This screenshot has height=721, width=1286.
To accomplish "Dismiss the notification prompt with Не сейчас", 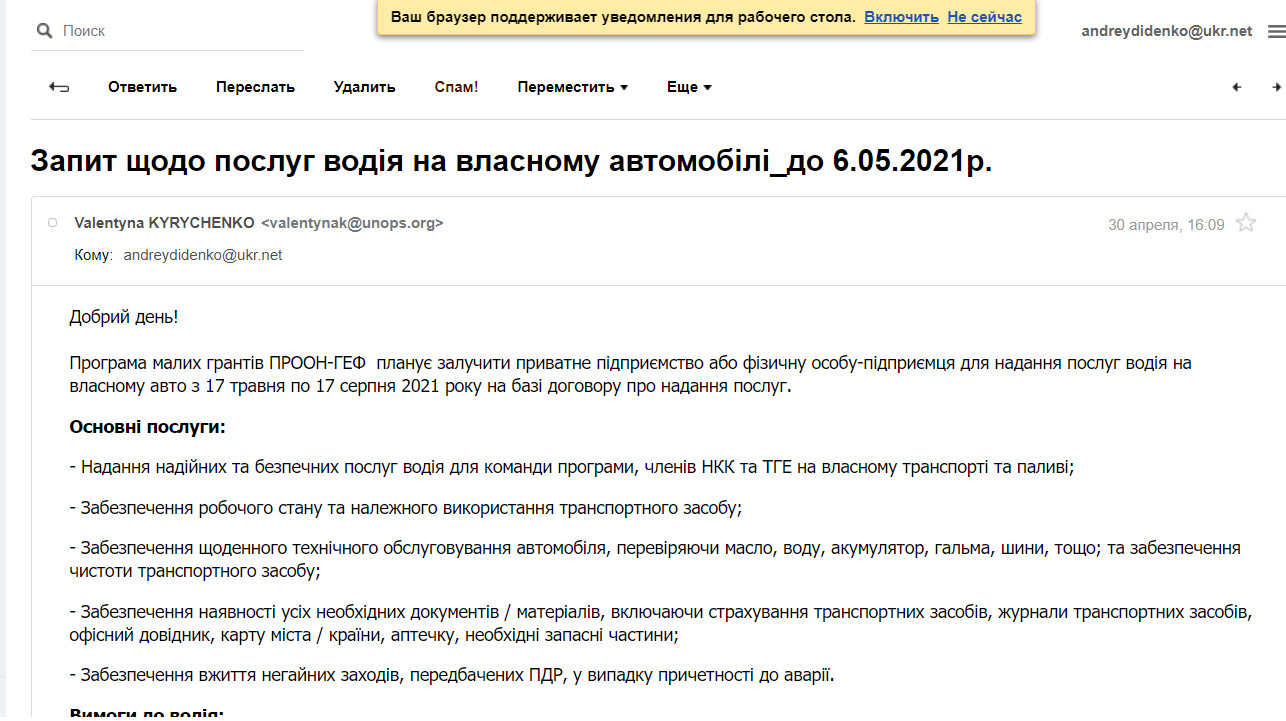I will point(984,17).
